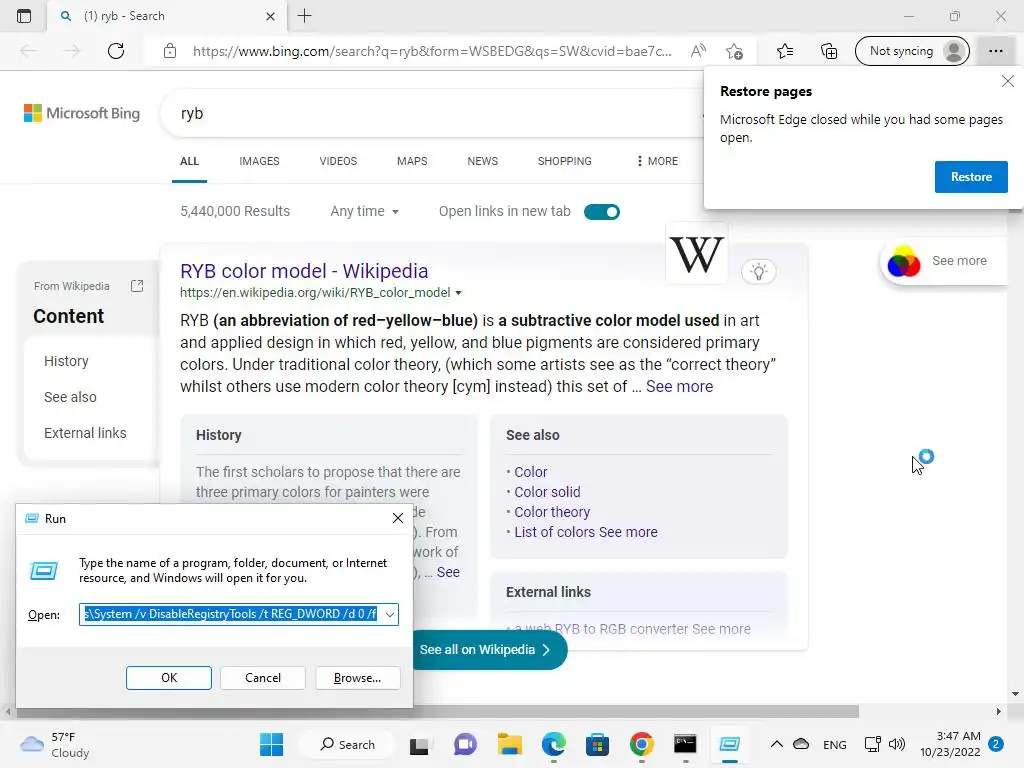Open RYB color model - Wikipedia result

point(304,271)
